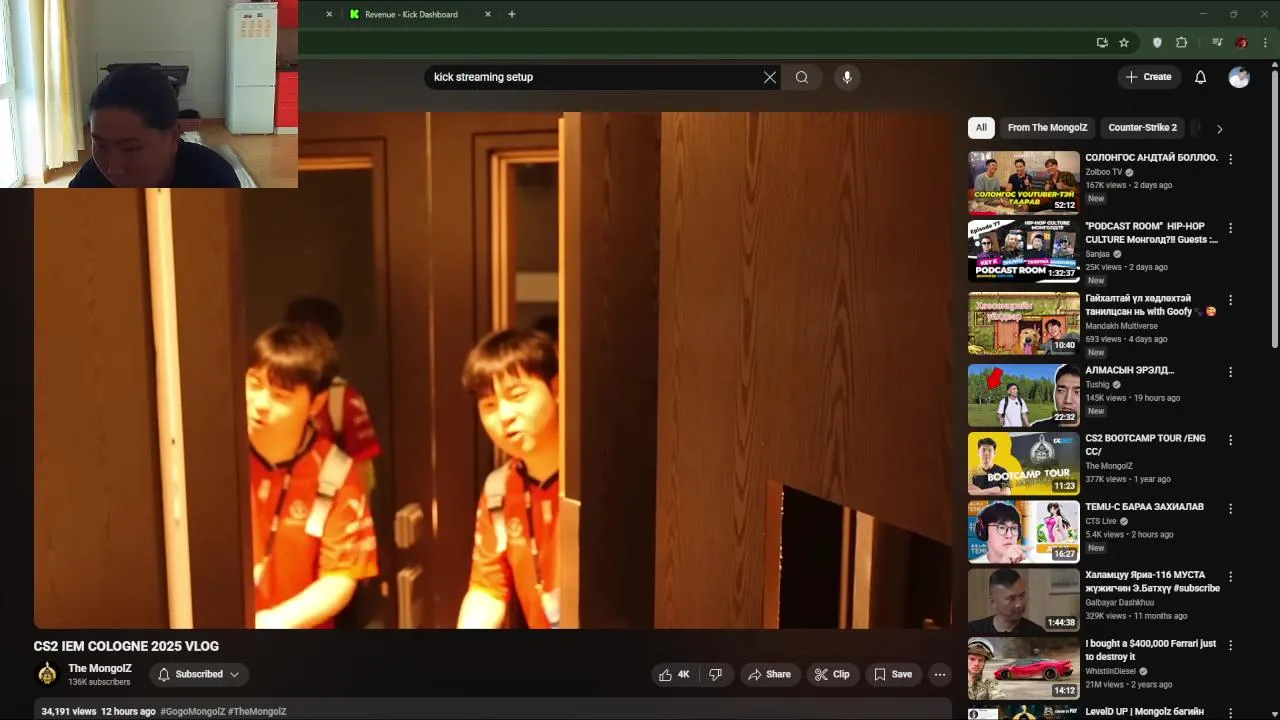Click the main video player frame
The height and width of the screenshot is (720, 1280).
click(x=492, y=370)
